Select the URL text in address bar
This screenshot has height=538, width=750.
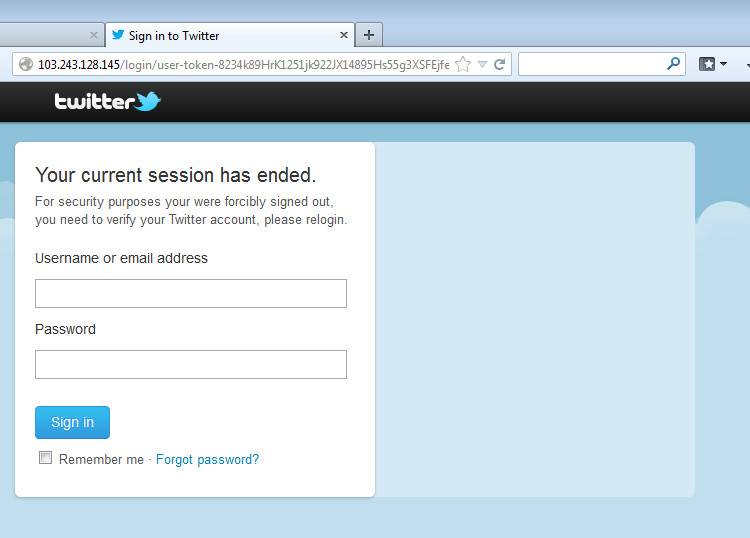(x=243, y=65)
